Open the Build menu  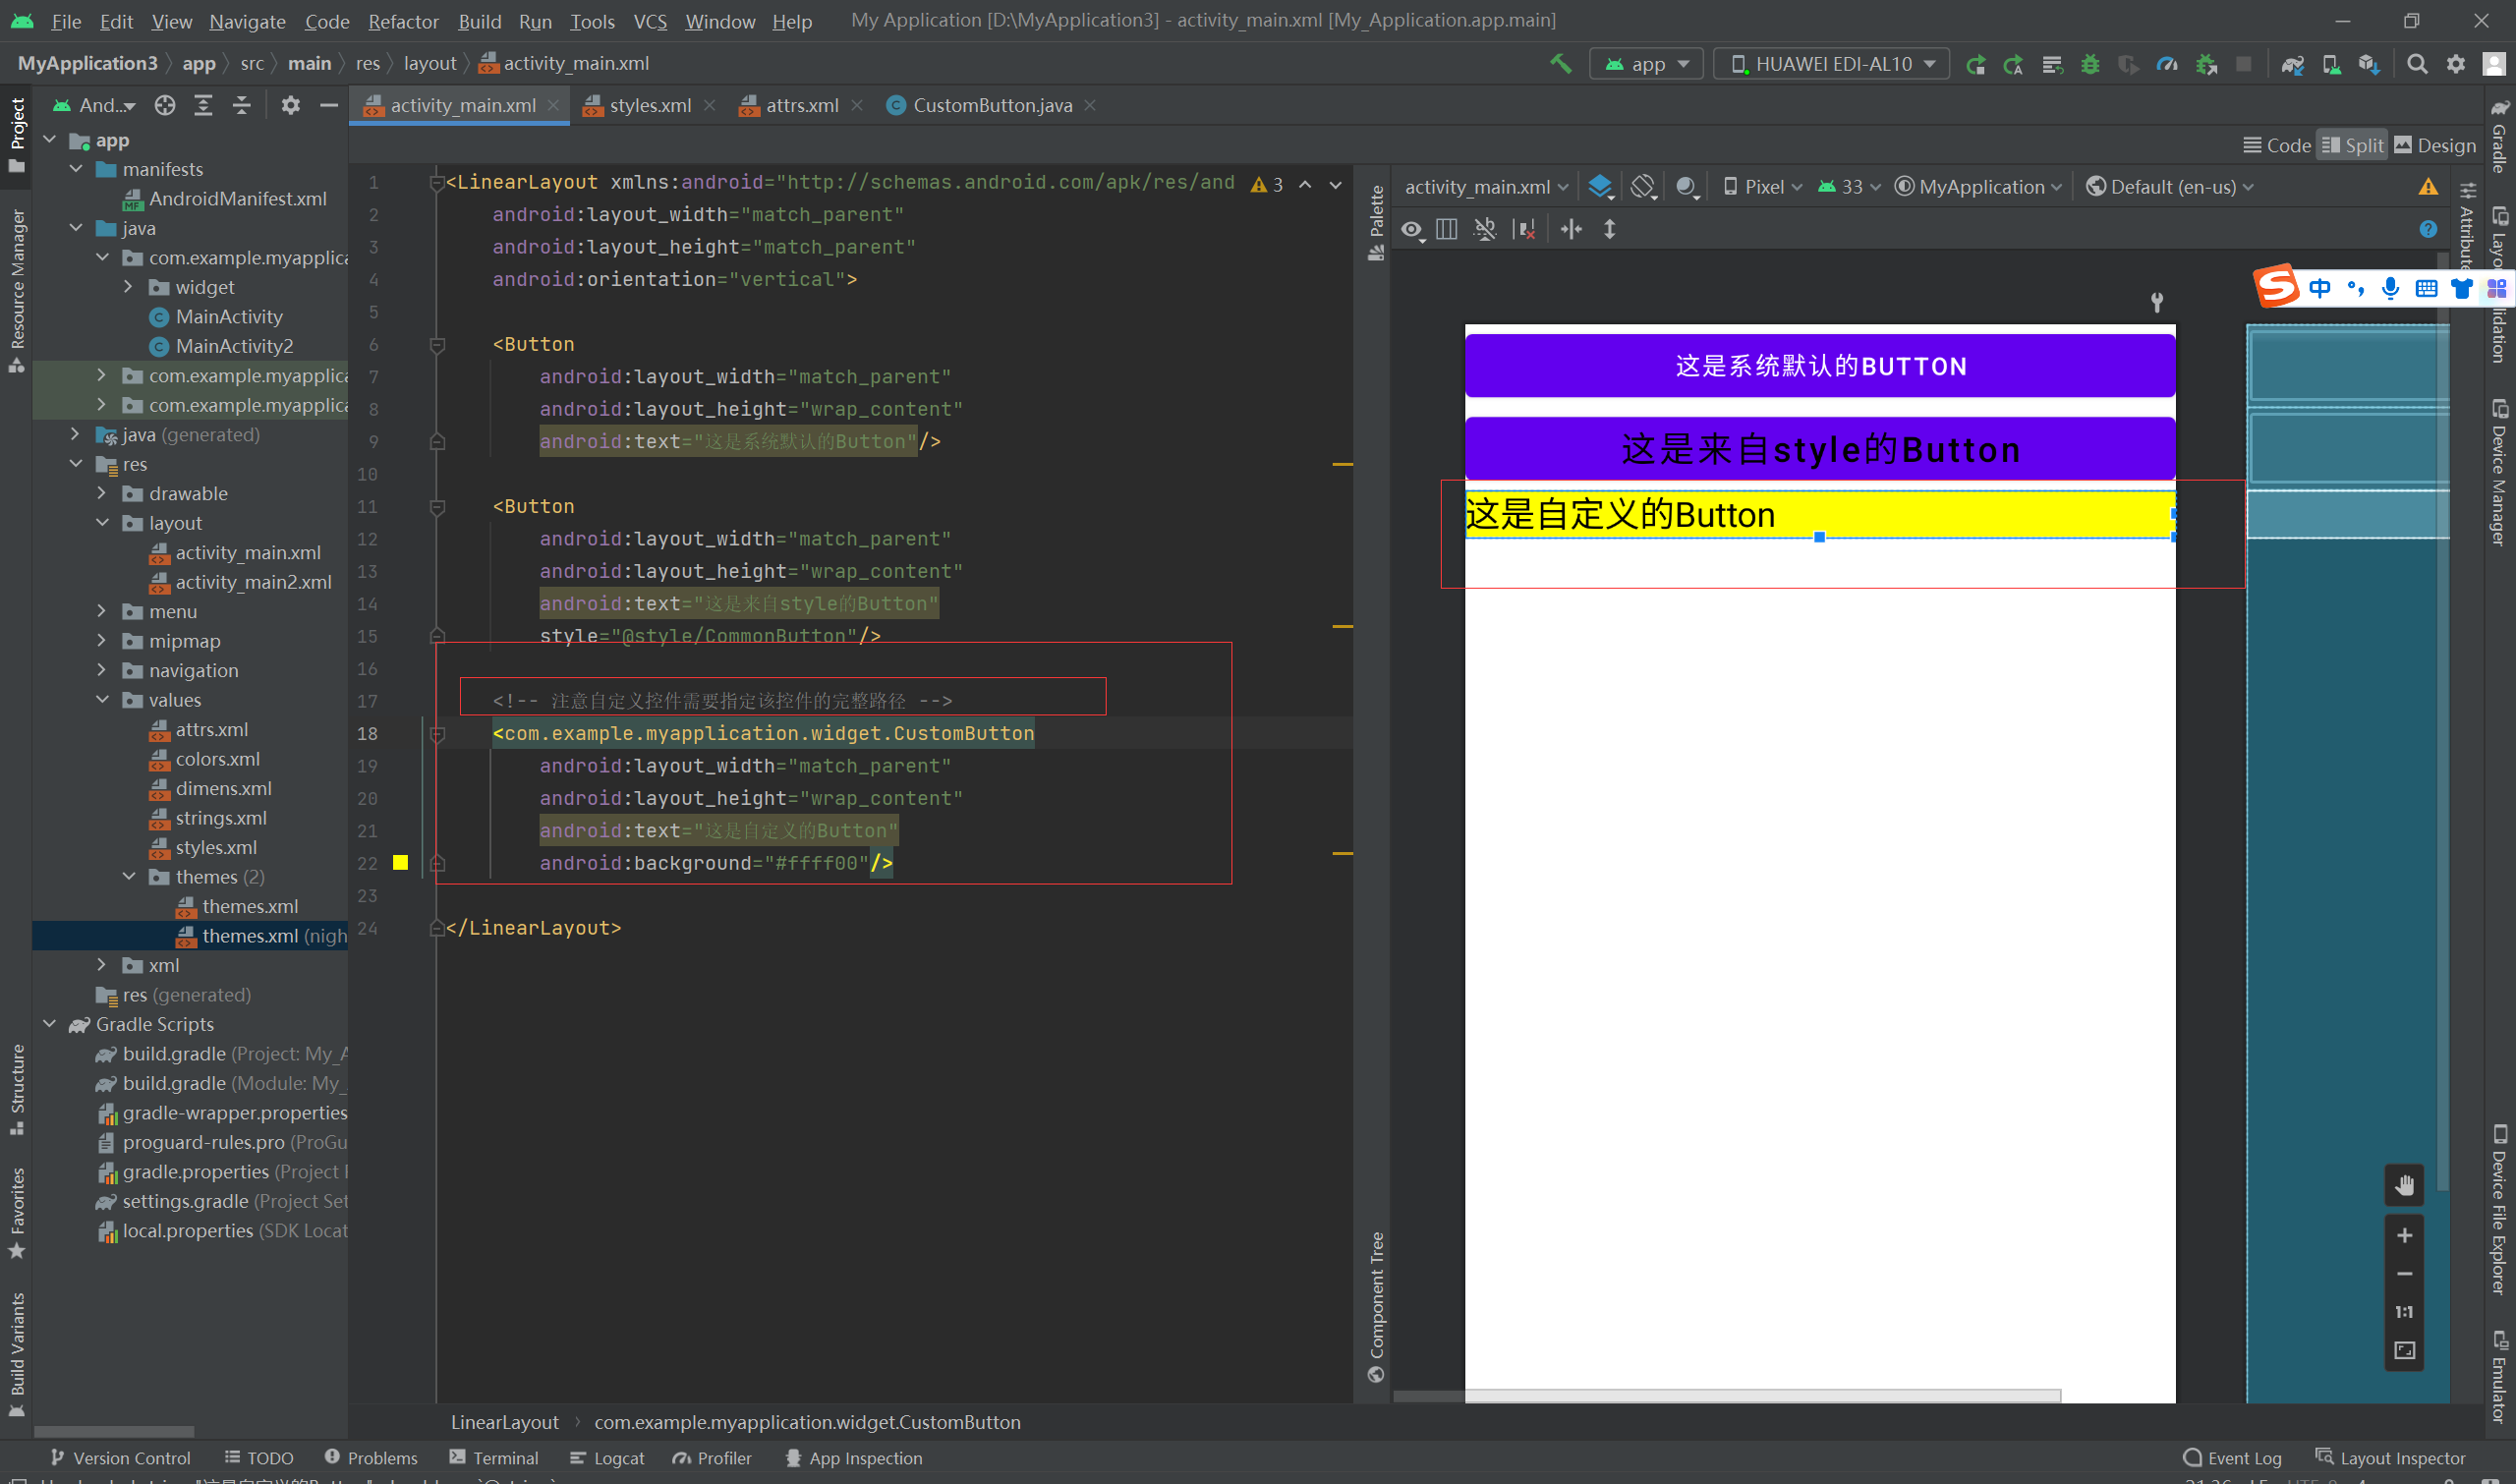(x=480, y=21)
